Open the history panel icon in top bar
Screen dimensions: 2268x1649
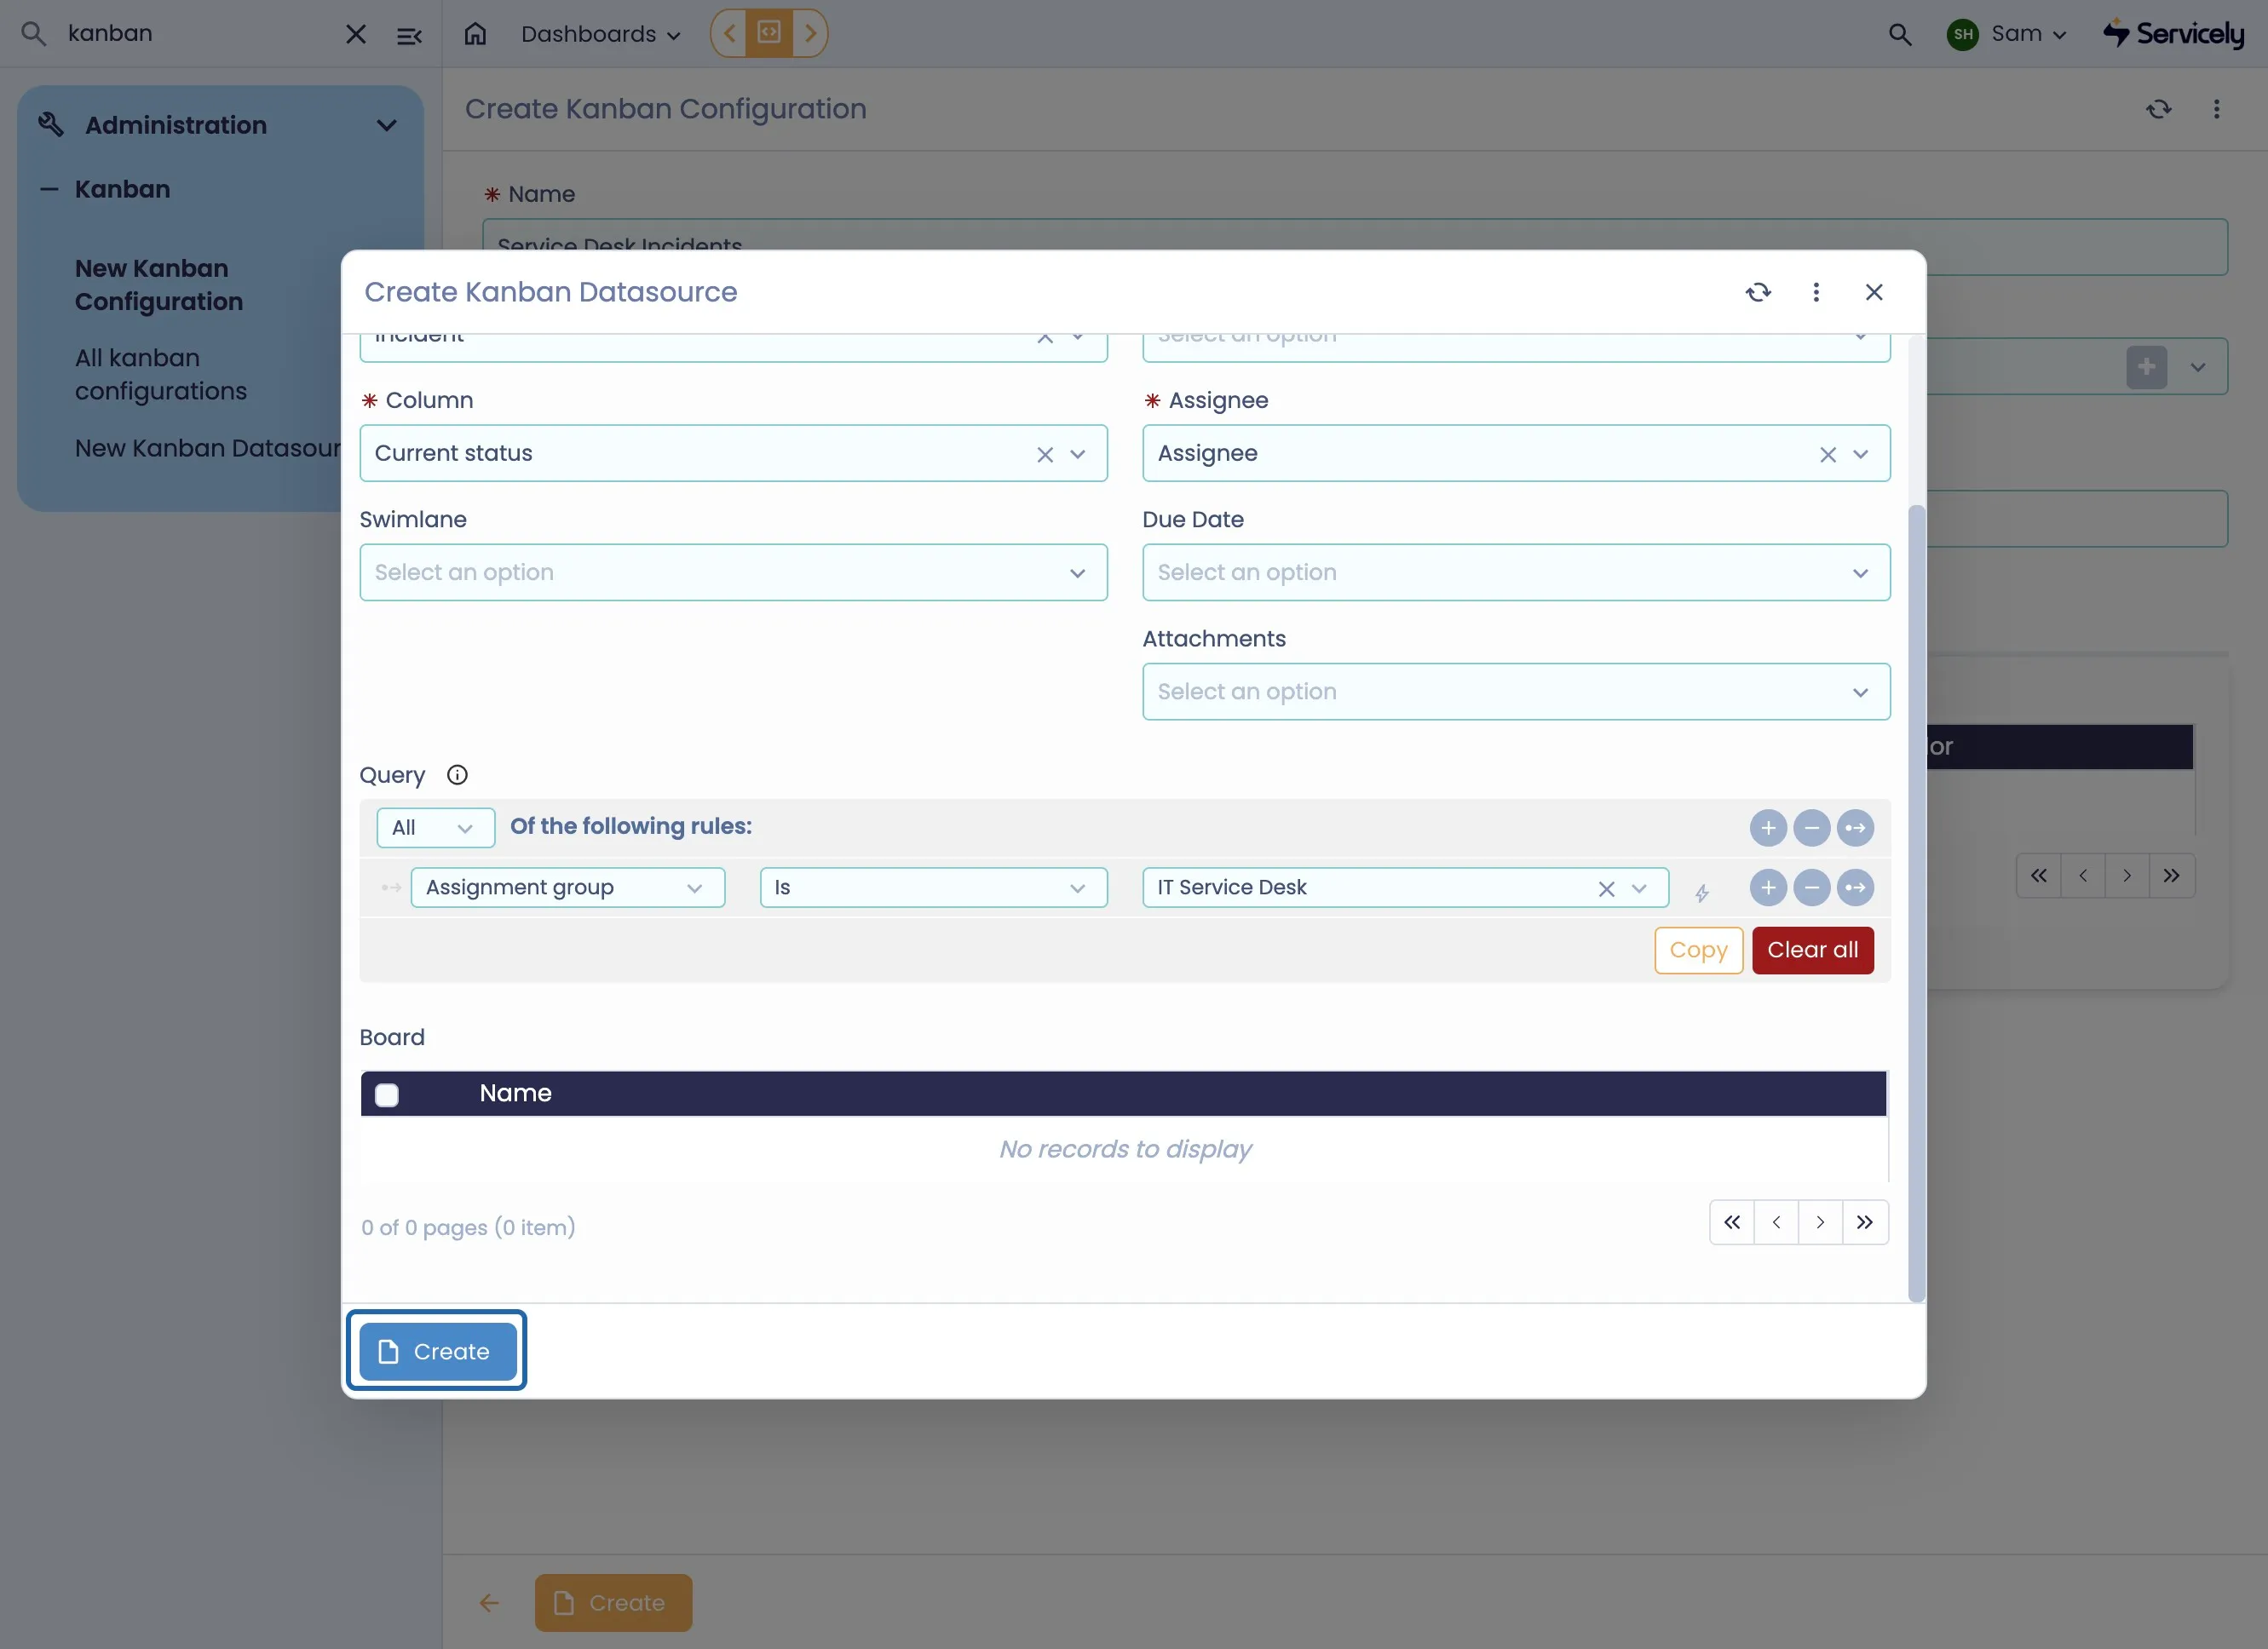[769, 33]
